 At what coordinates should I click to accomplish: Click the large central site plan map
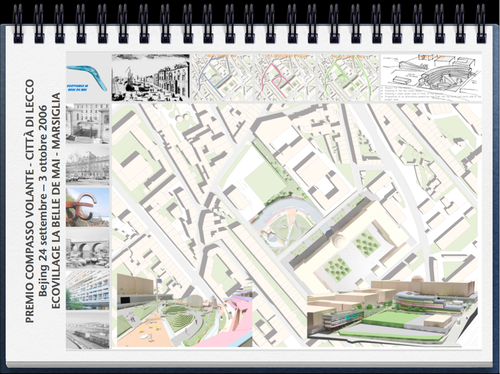(x=297, y=225)
